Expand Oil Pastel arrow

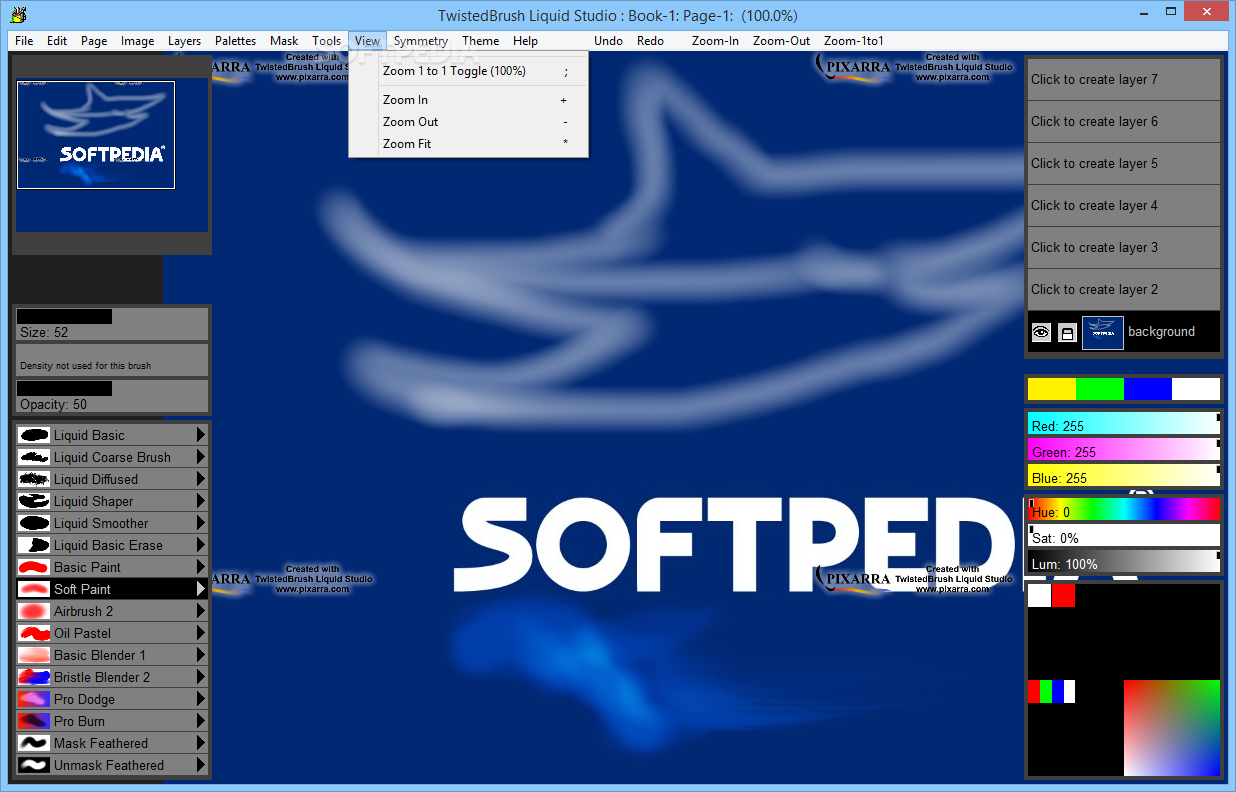200,633
